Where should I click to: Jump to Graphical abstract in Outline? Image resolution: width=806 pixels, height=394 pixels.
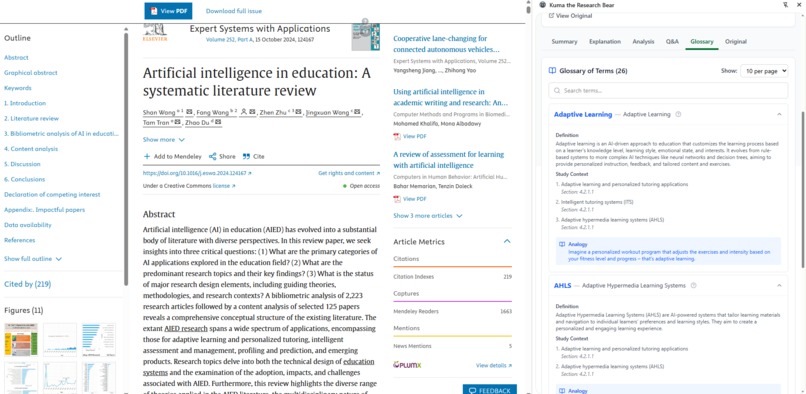(x=31, y=73)
